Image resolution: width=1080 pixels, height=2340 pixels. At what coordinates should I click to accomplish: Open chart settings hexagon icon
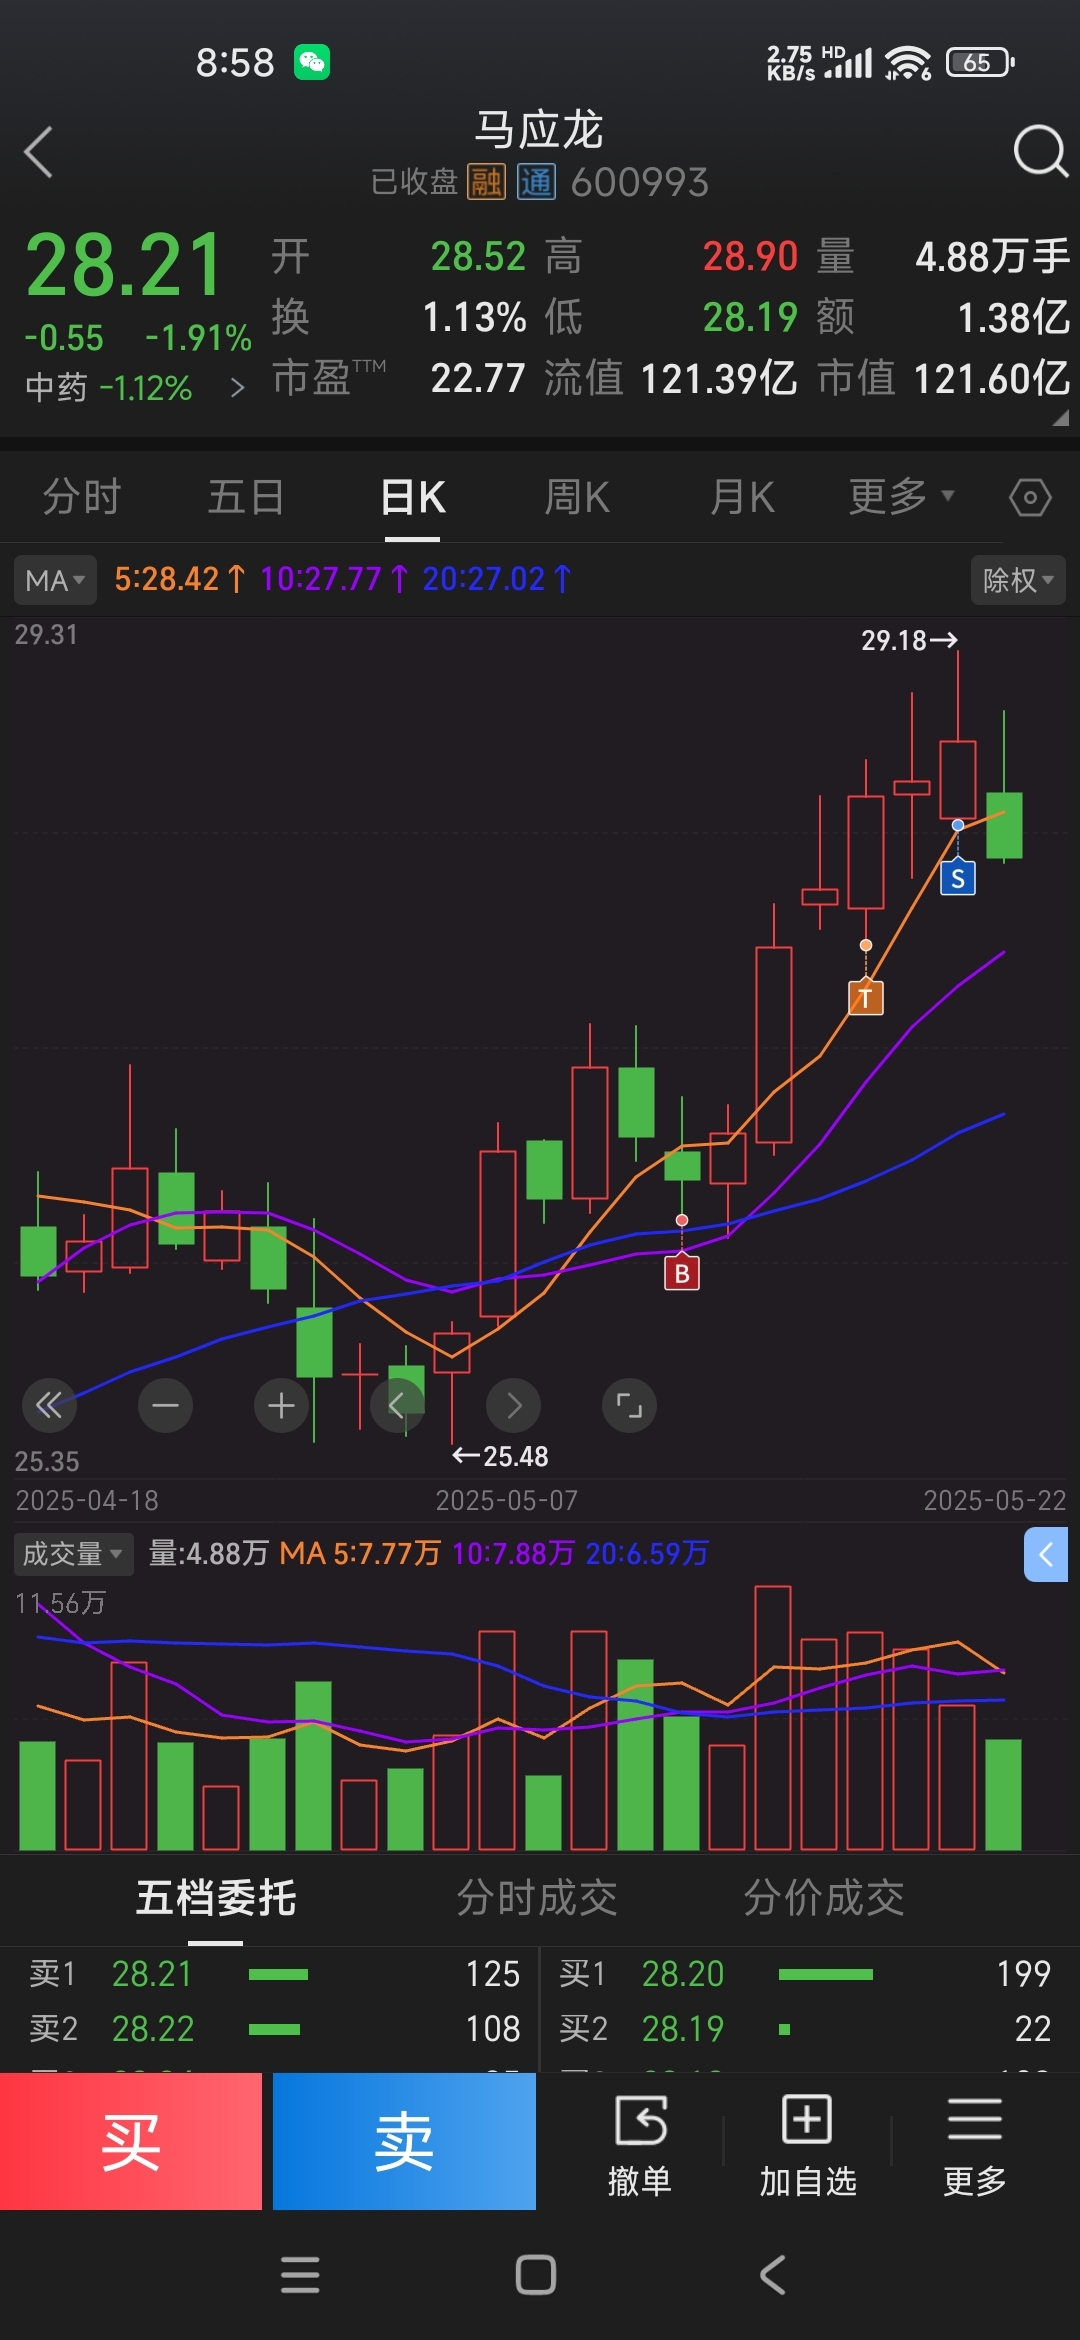pyautogui.click(x=1030, y=497)
